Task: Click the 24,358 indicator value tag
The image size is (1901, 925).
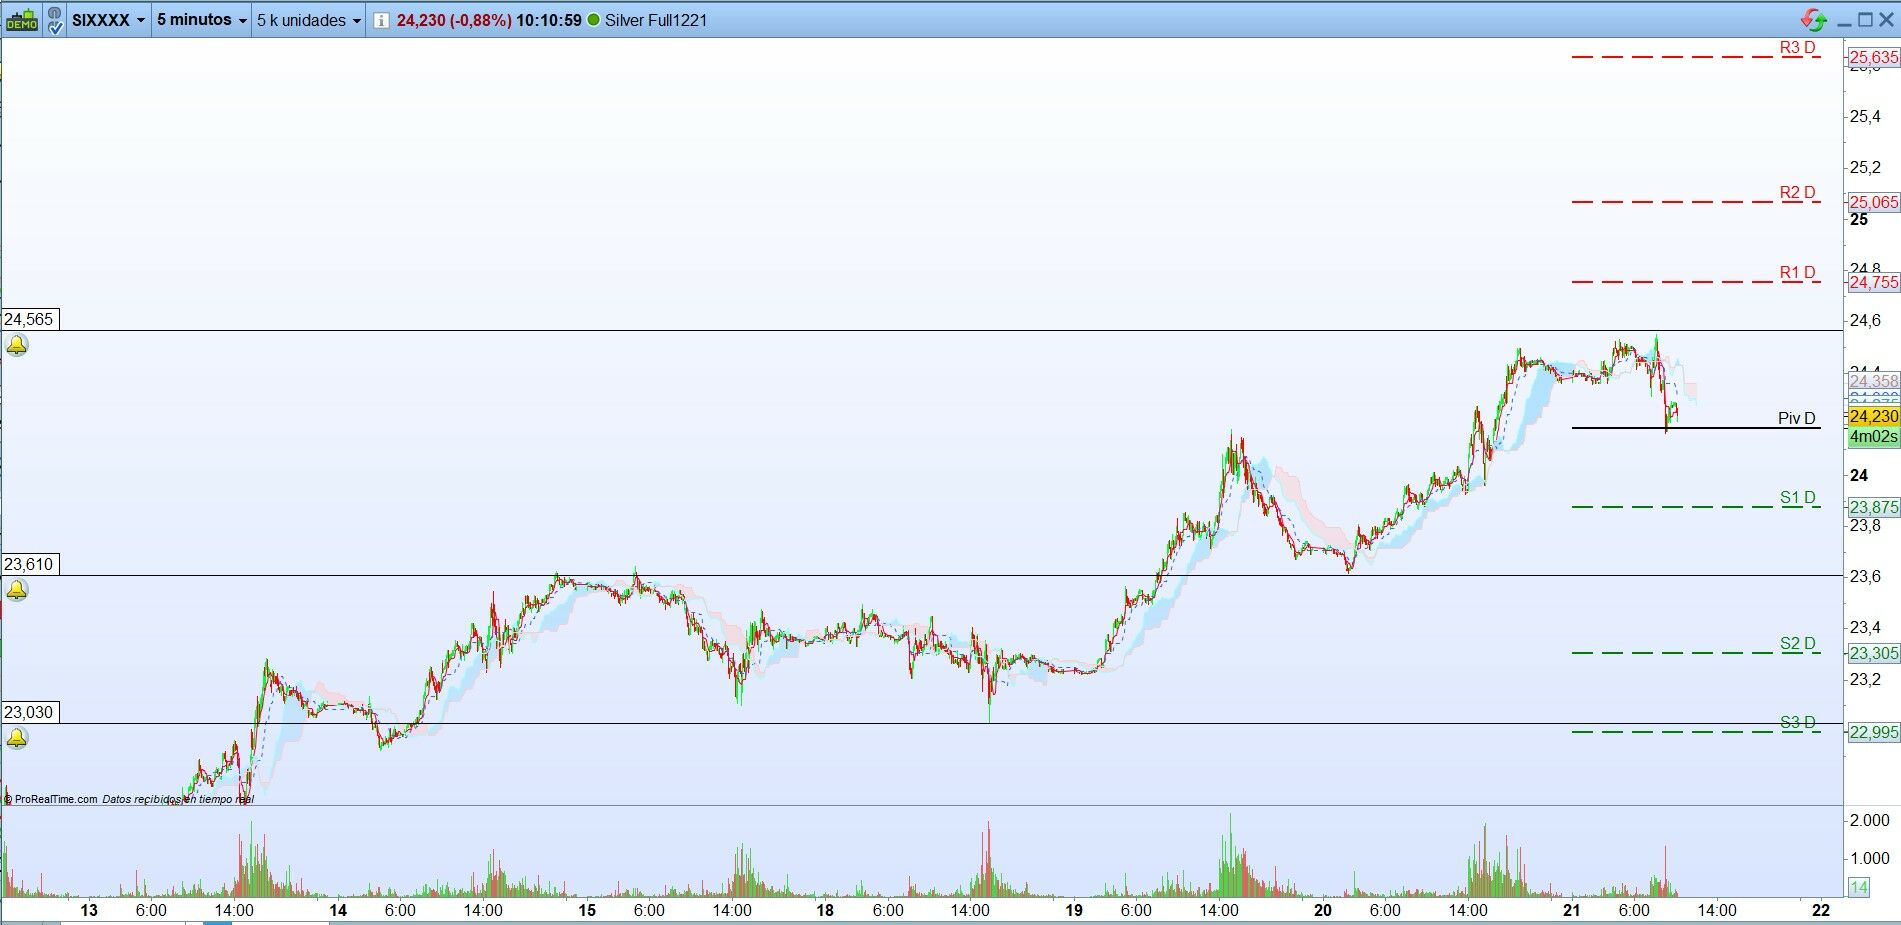Action: tap(1873, 381)
